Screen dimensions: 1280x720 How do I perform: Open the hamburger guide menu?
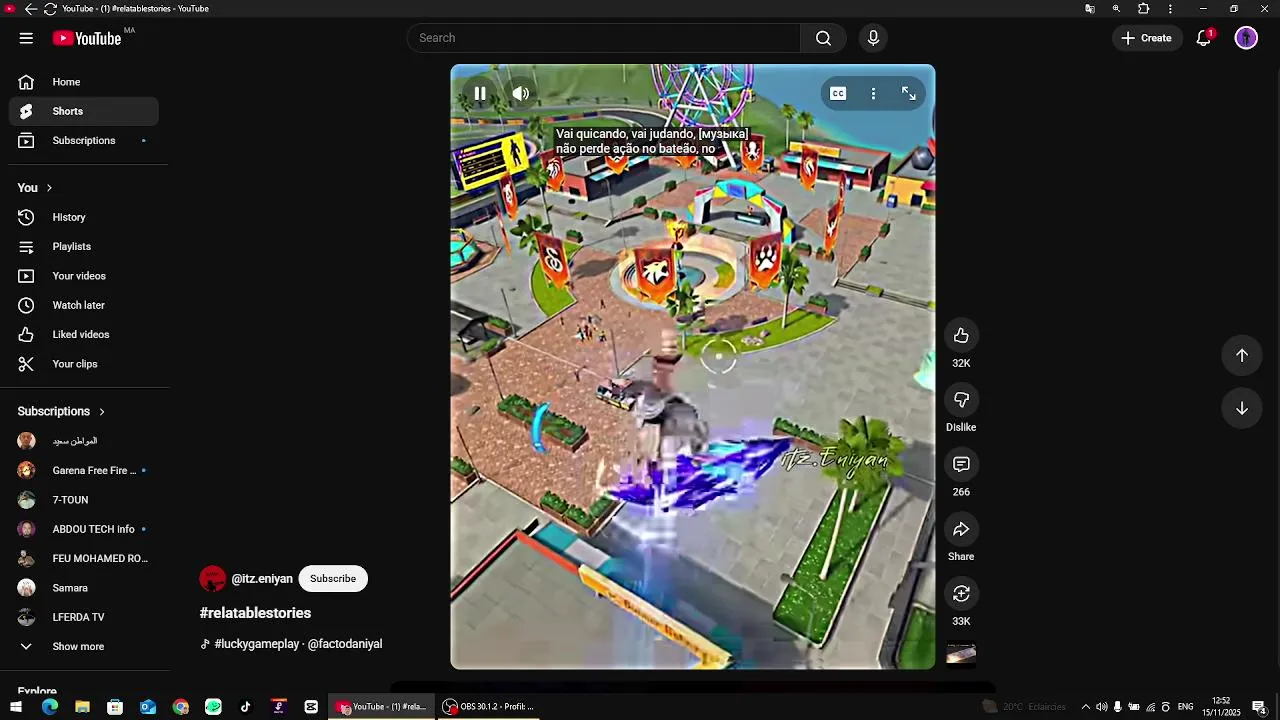pos(26,38)
